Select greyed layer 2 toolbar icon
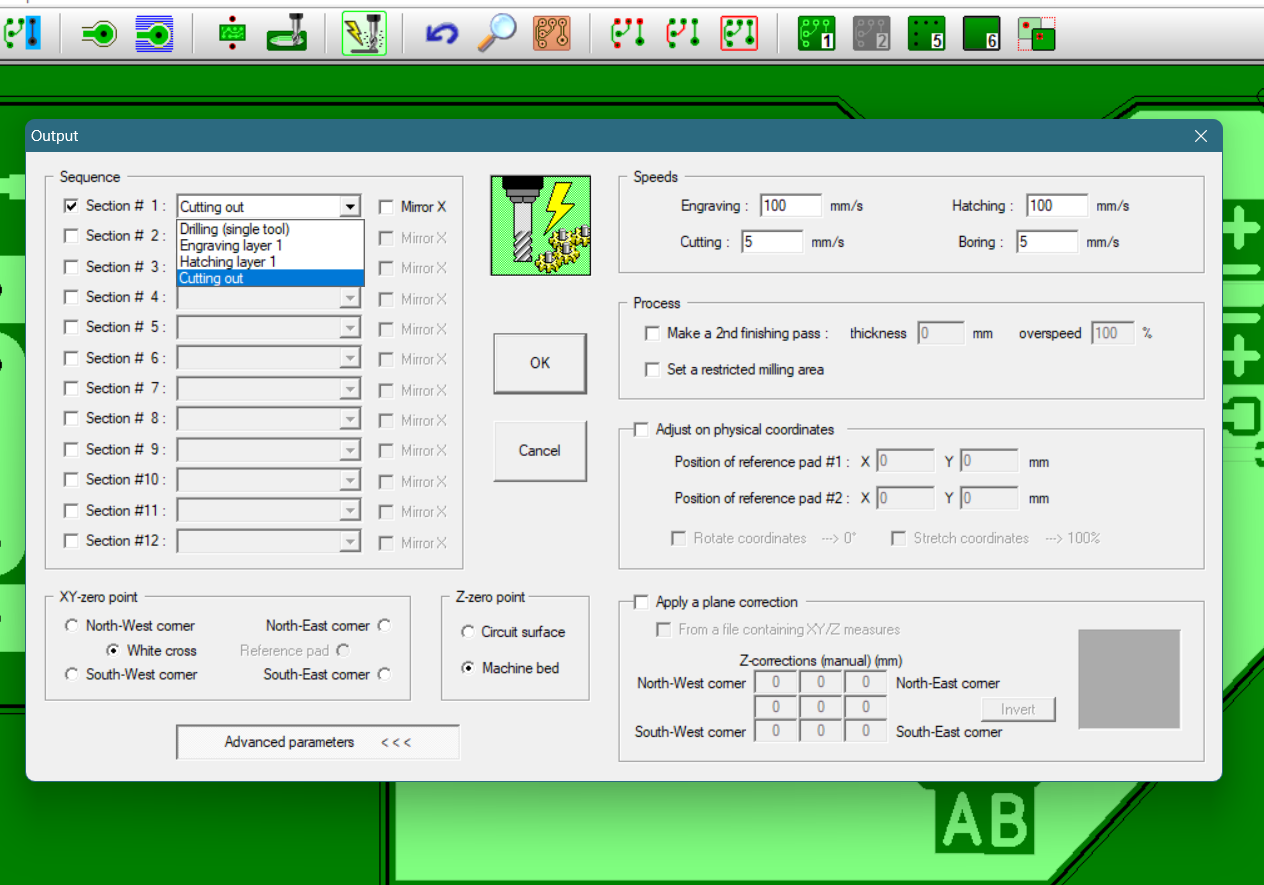Screen dimensions: 1264x885 pyautogui.click(x=871, y=34)
